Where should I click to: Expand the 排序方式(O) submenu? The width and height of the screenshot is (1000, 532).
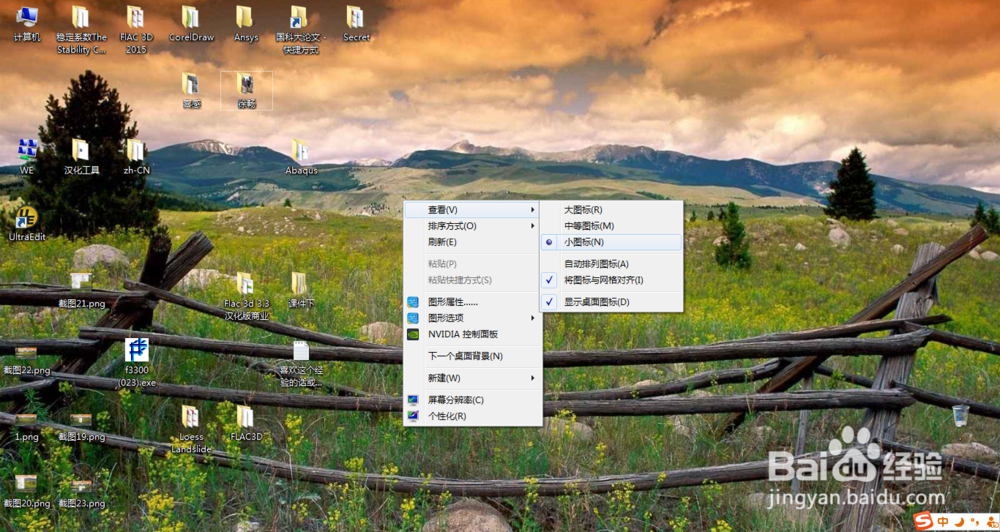tap(473, 226)
